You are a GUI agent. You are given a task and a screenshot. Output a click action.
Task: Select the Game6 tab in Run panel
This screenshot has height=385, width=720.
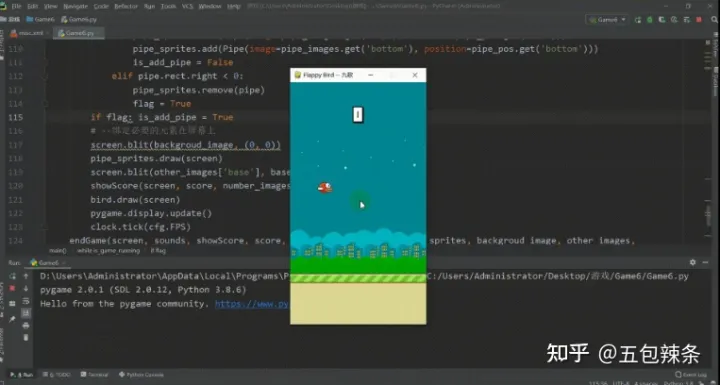pyautogui.click(x=48, y=263)
